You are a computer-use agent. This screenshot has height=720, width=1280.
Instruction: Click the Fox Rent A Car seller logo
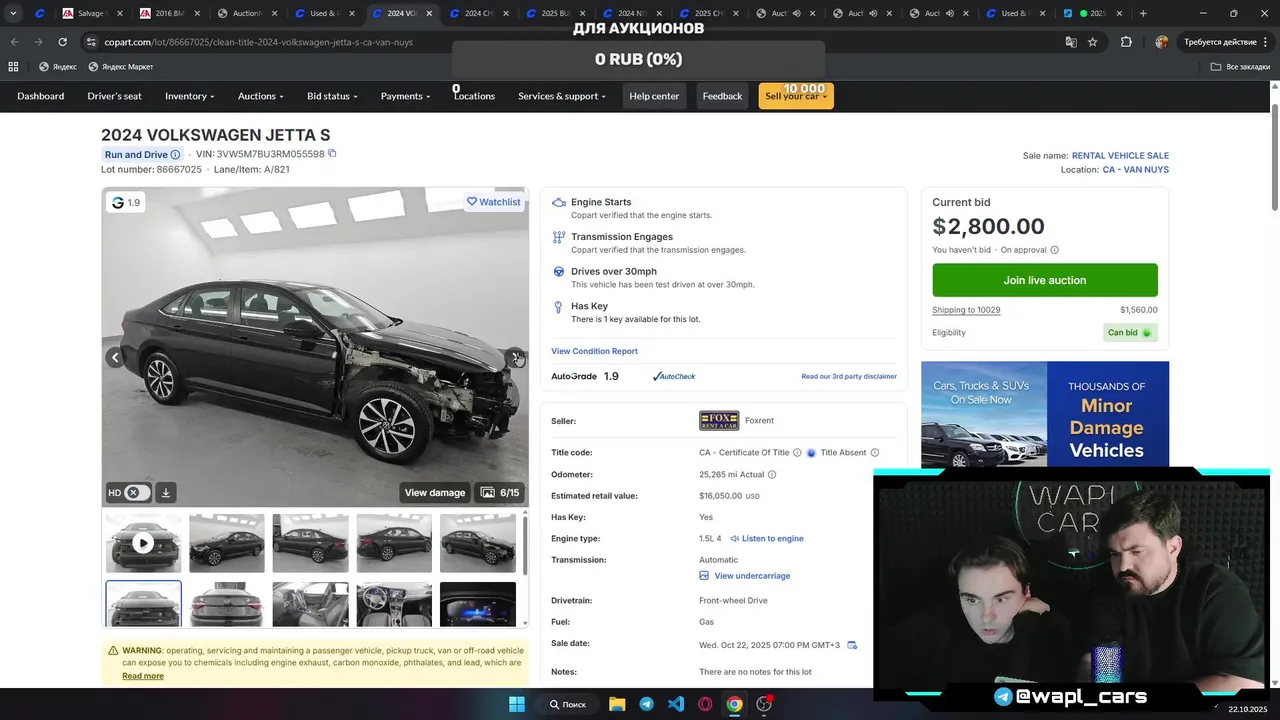click(719, 421)
